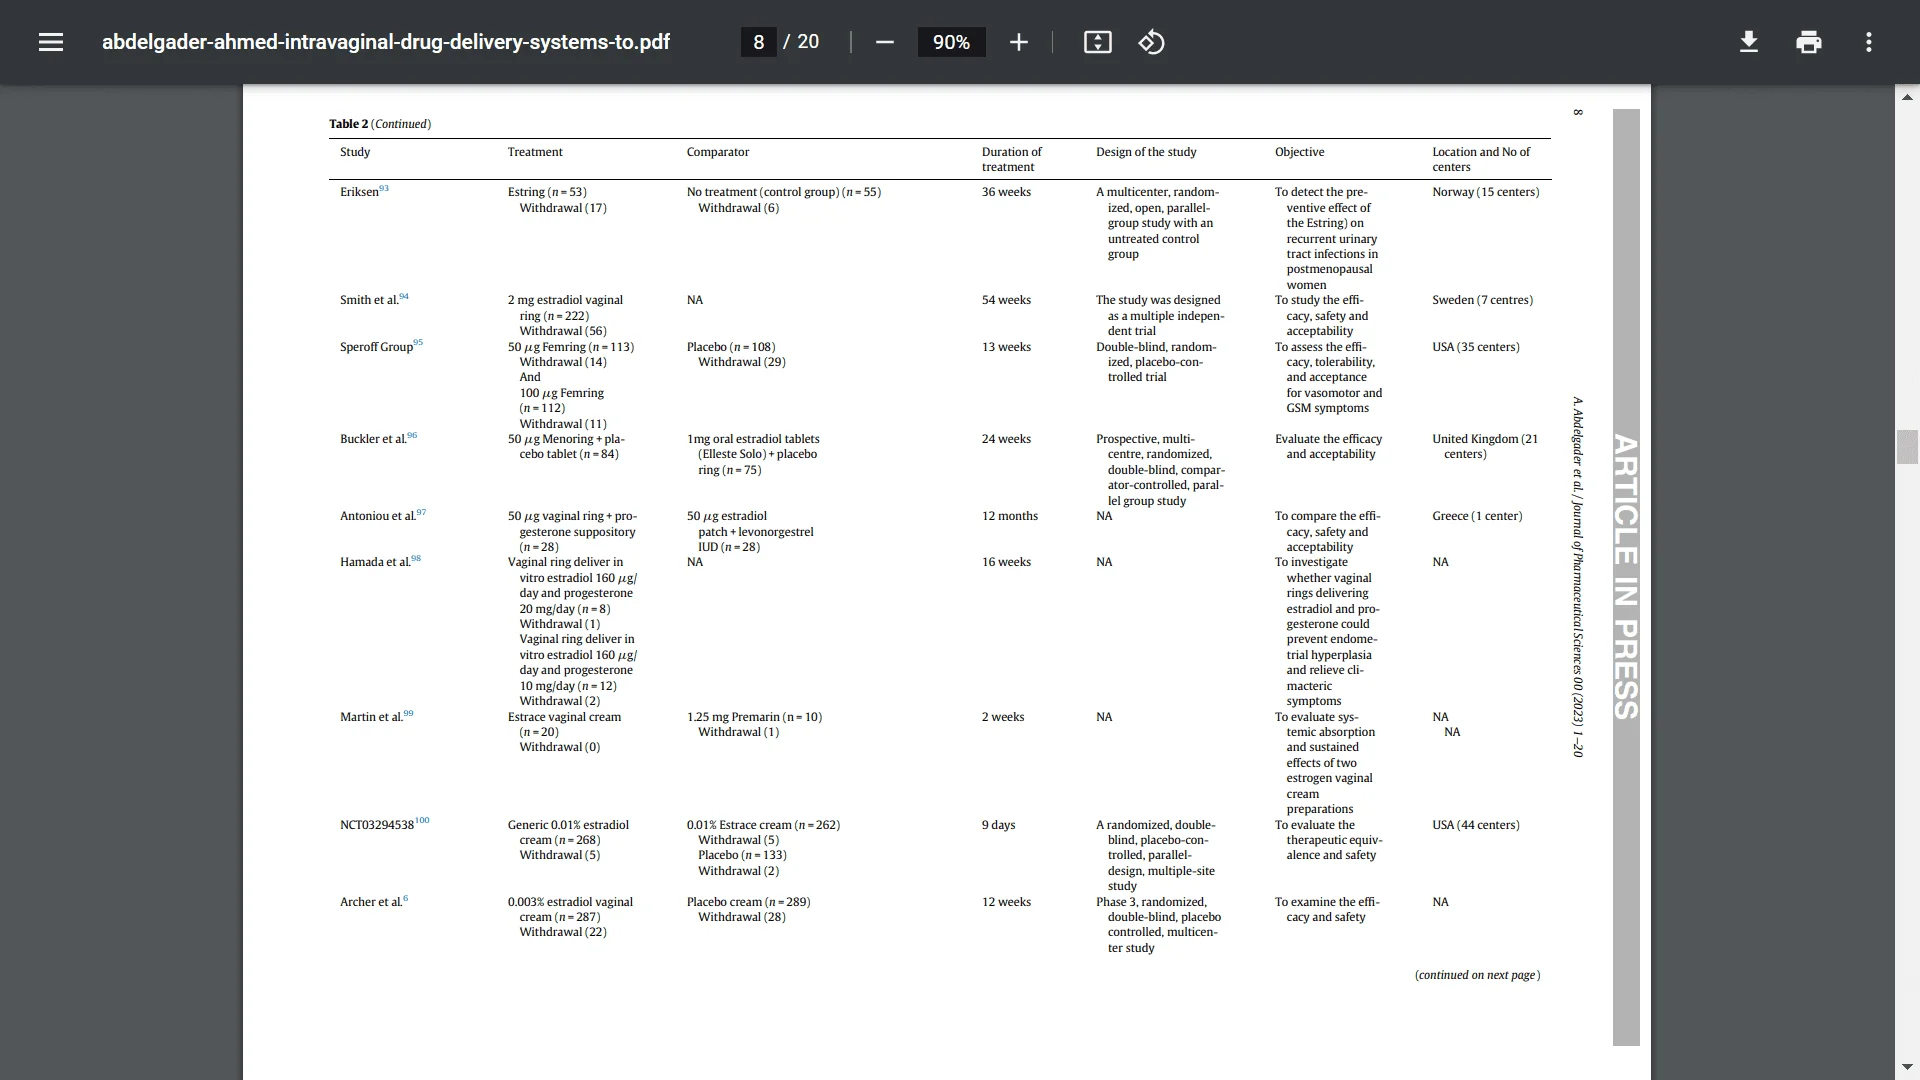Image resolution: width=1920 pixels, height=1080 pixels.
Task: Click the 'Norway (15 centers)' cell
Action: tap(1485, 192)
